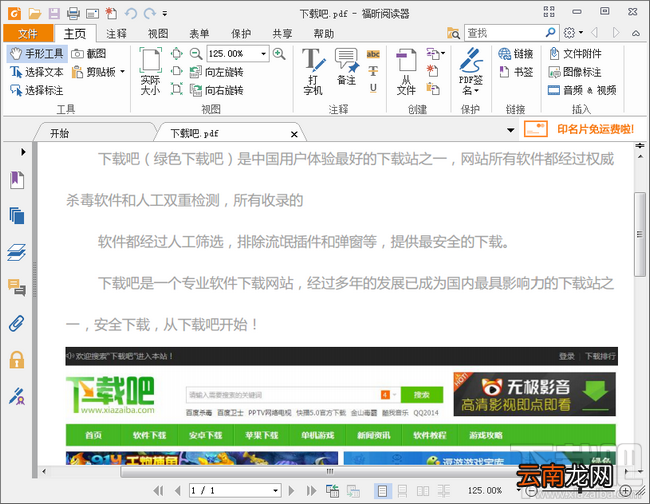Click the zoom in magnifier icon in ribbon
This screenshot has height=504, width=650.
coord(279,54)
